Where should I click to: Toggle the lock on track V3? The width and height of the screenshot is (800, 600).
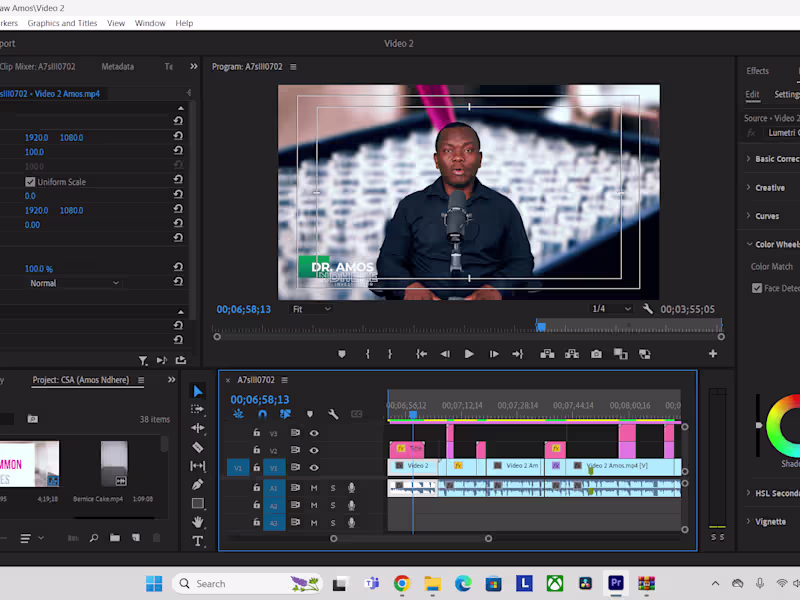pos(256,433)
